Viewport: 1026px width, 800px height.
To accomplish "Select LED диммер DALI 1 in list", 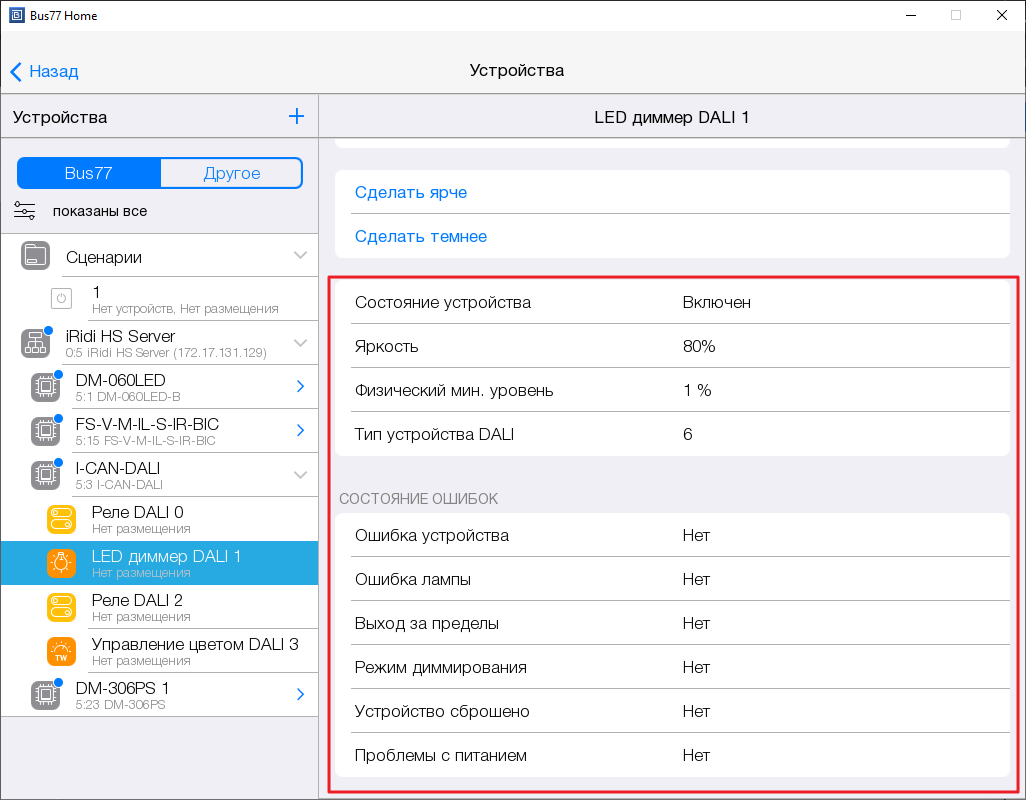I will coord(166,563).
